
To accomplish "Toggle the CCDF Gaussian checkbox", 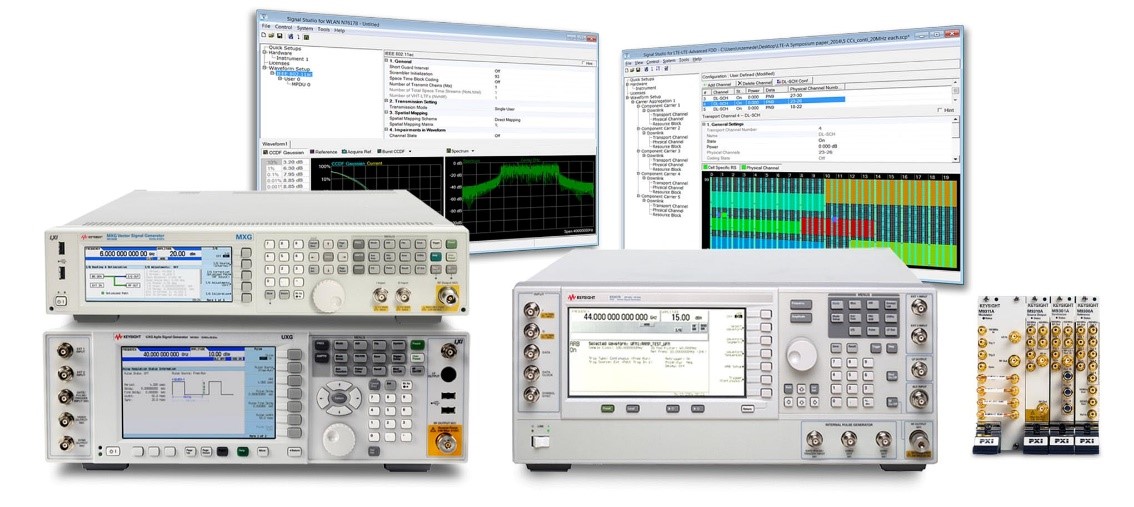I will pyautogui.click(x=264, y=152).
